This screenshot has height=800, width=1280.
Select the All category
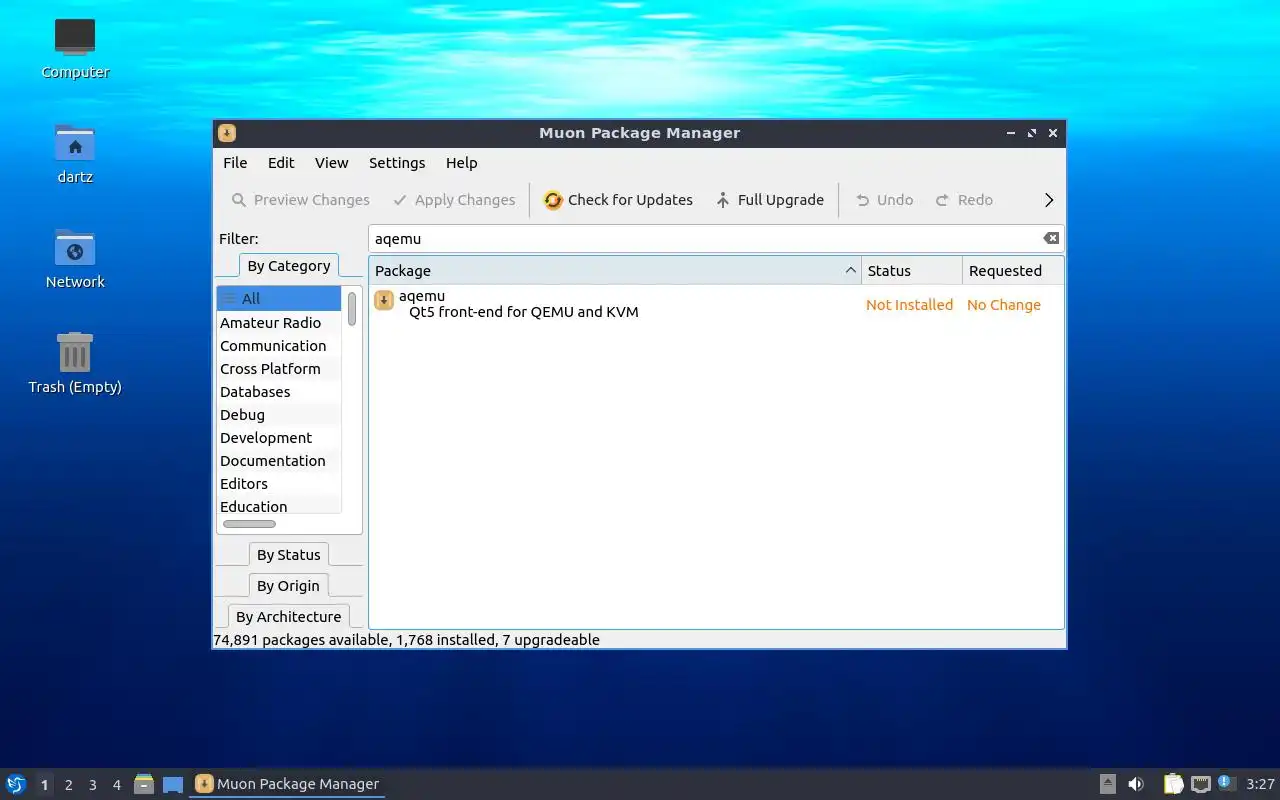279,298
